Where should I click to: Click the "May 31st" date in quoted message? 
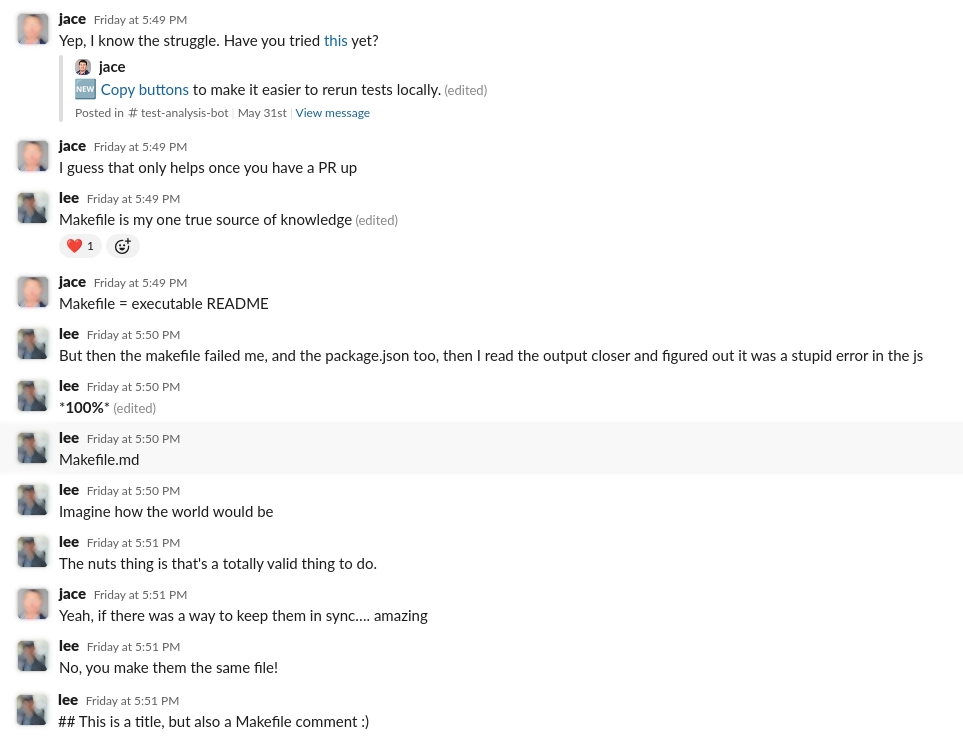point(262,113)
